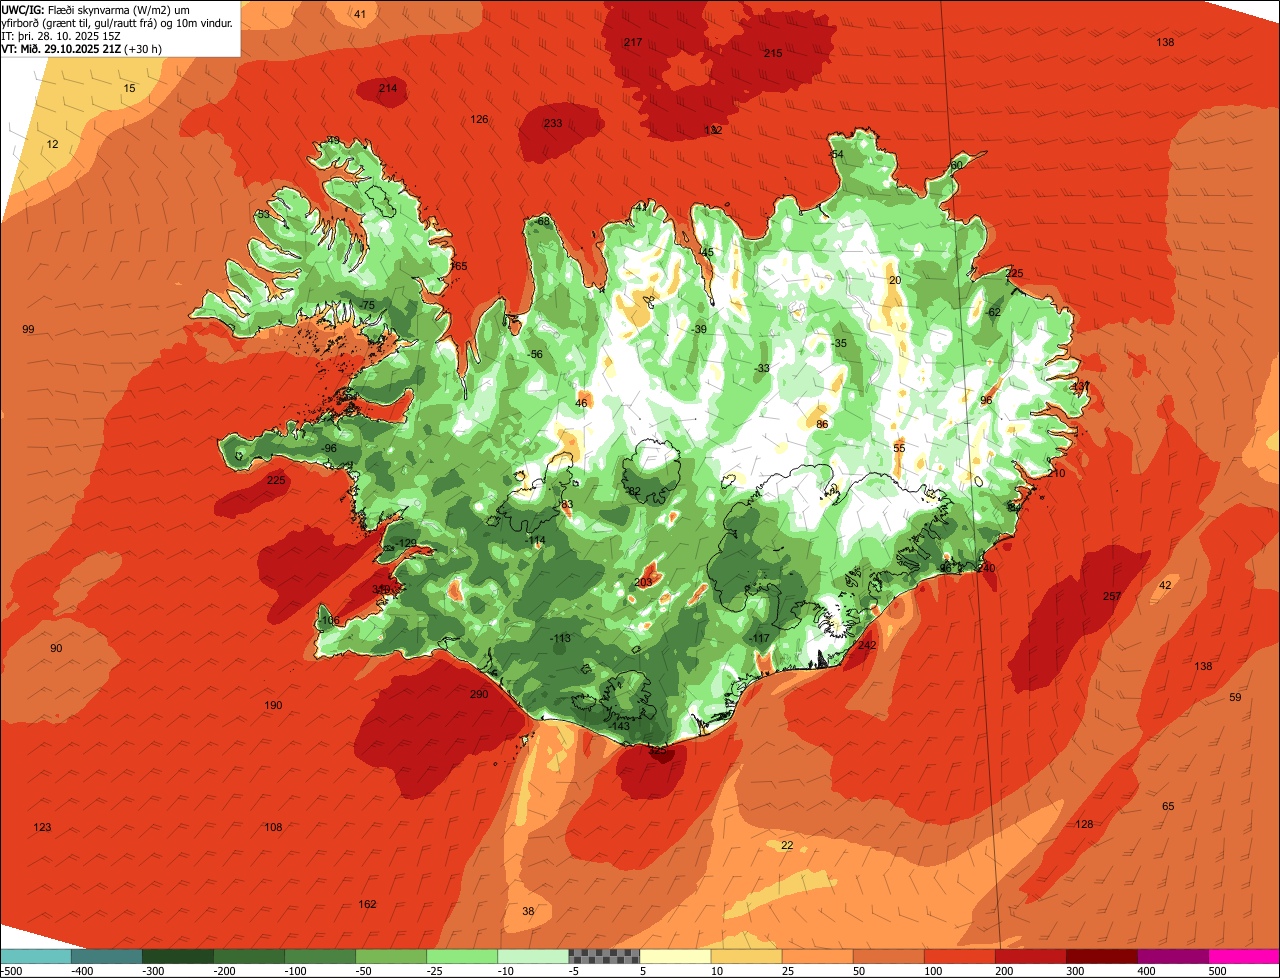This screenshot has width=1280, height=978.
Task: Click the map value 42 in the east sea
Action: click(x=1165, y=585)
